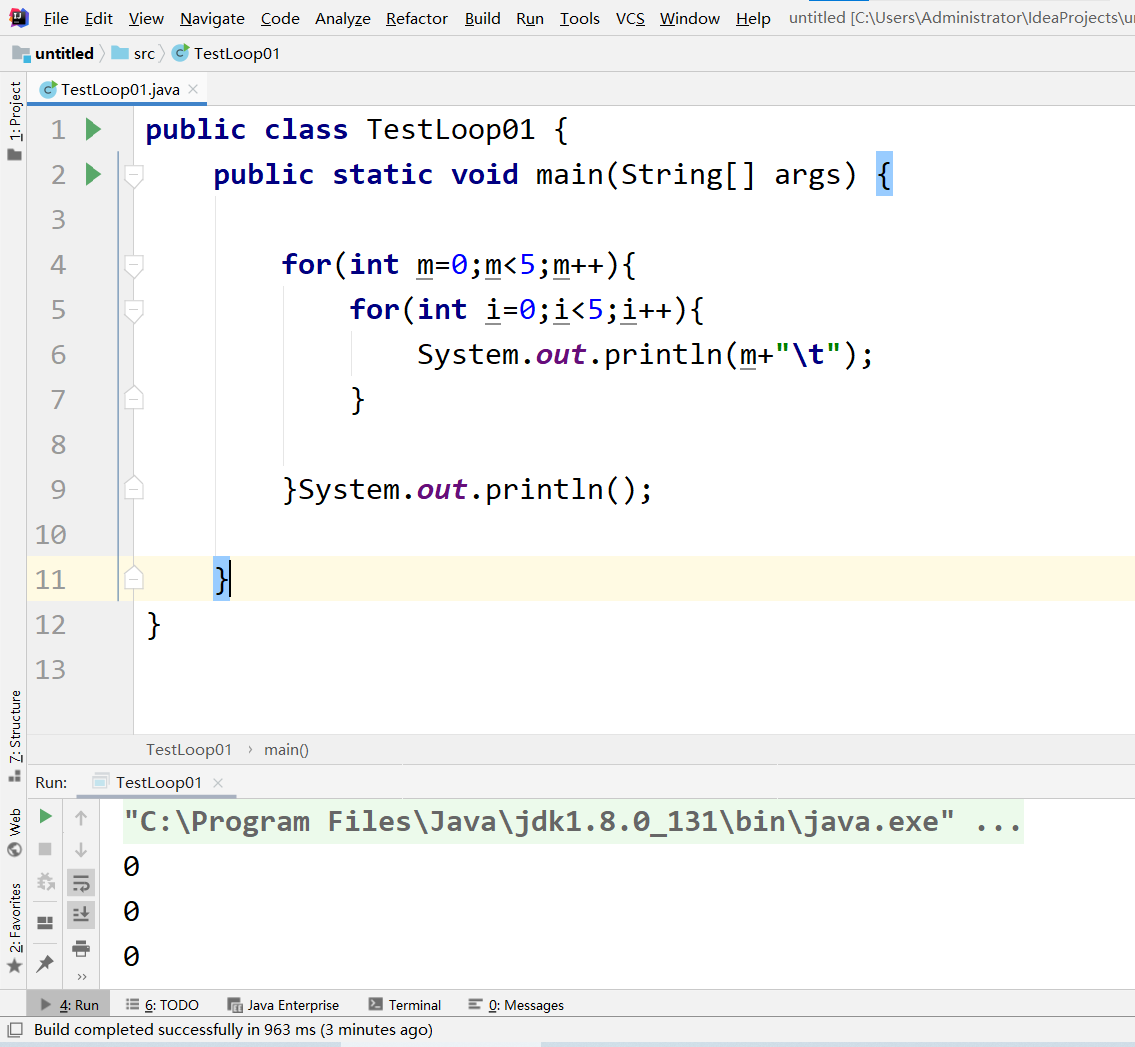Click the untitled project breadcrumb
The width and height of the screenshot is (1135, 1047).
coord(64,53)
